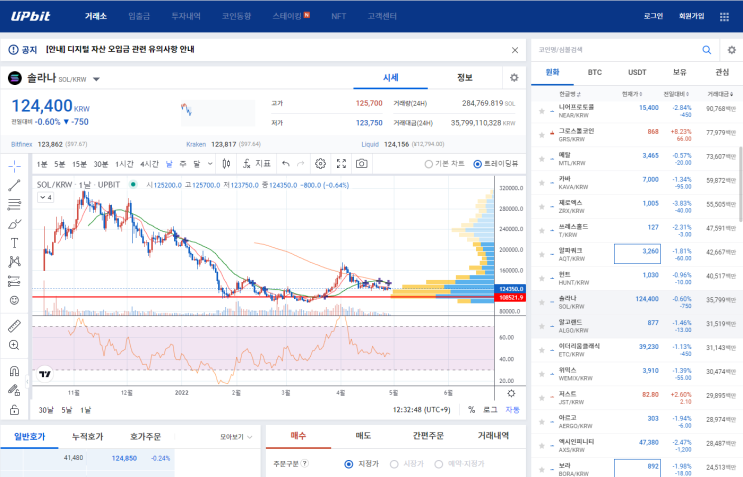Select the 트레이딩뷰 radio option

pyautogui.click(x=478, y=164)
